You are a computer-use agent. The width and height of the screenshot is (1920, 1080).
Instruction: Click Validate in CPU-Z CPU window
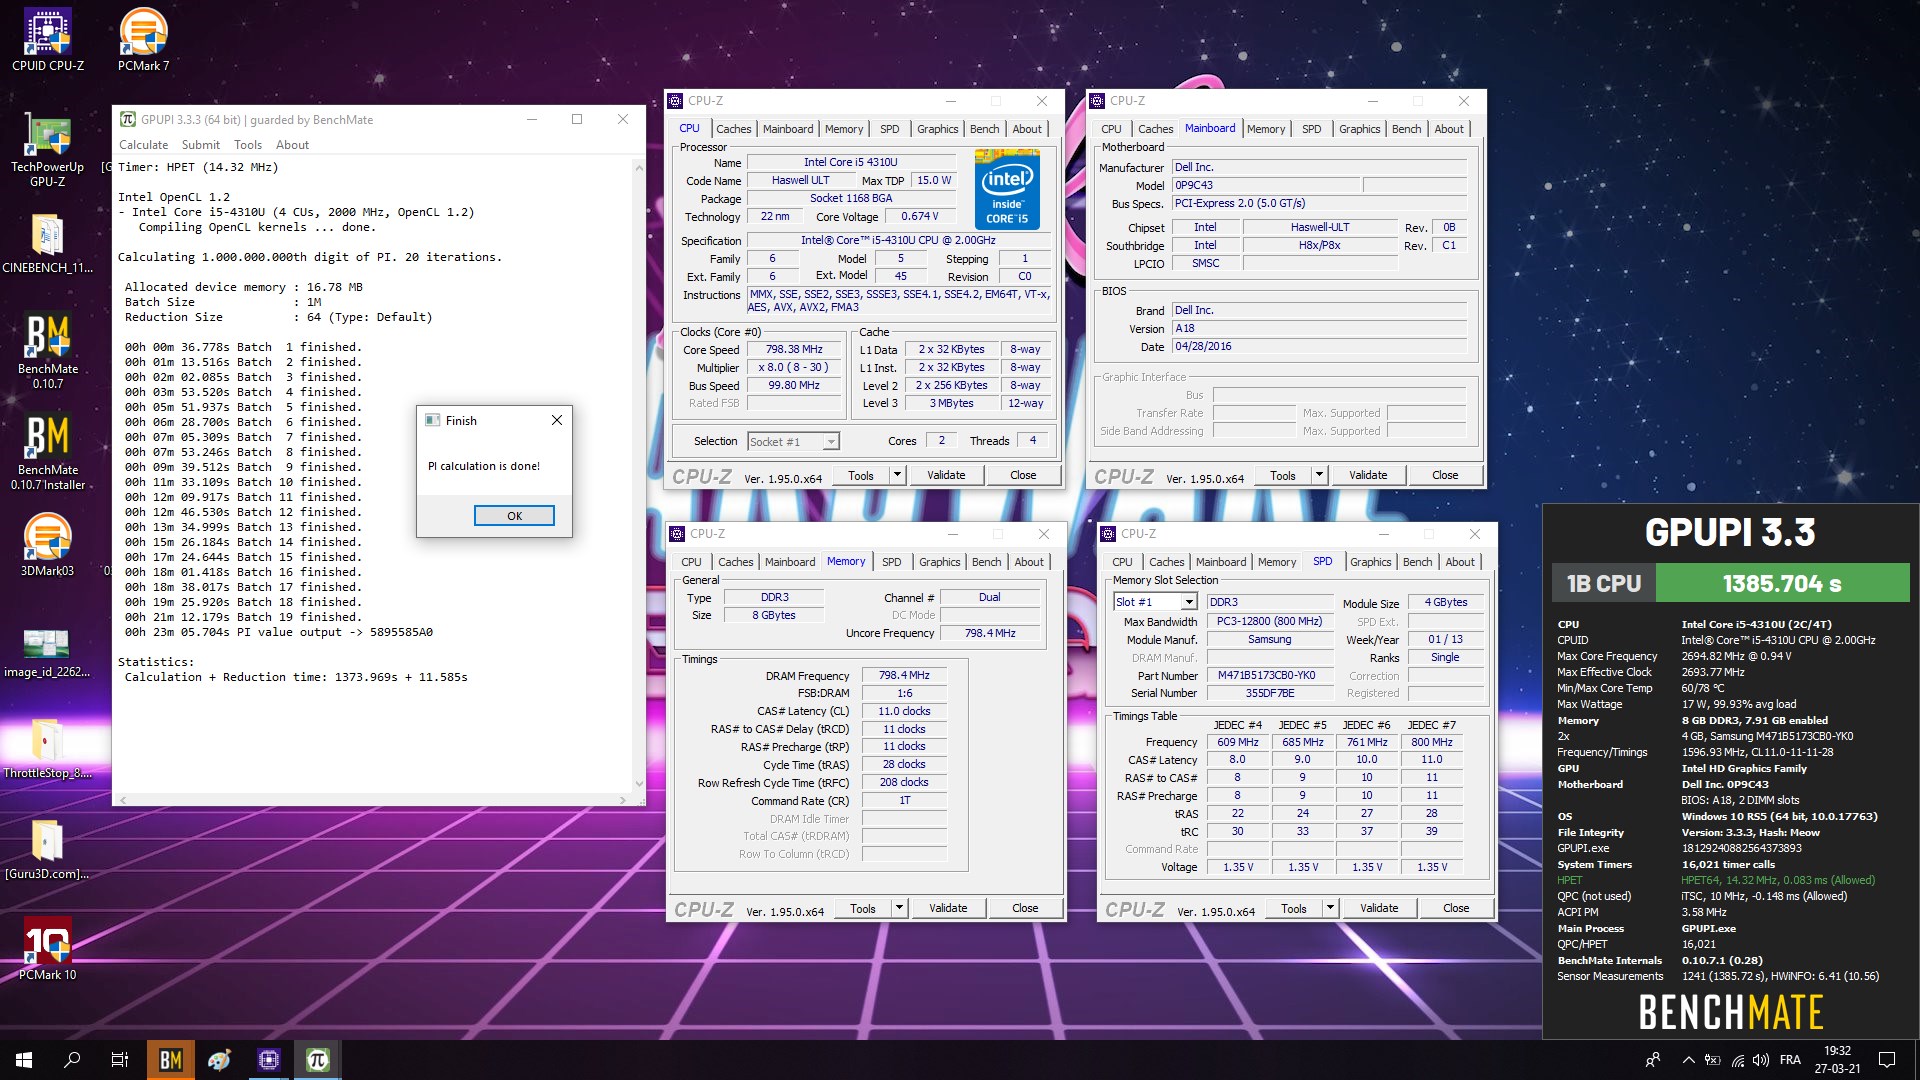click(946, 475)
